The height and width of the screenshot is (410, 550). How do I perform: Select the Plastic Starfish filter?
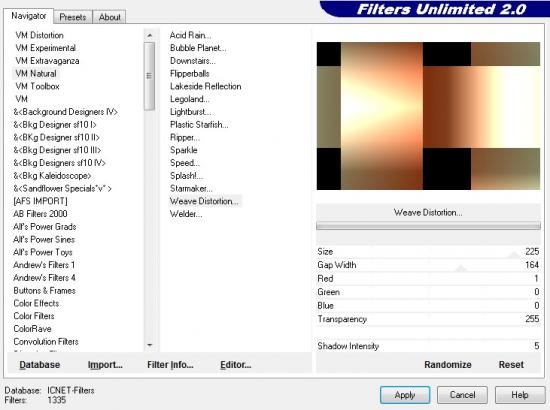pos(199,125)
